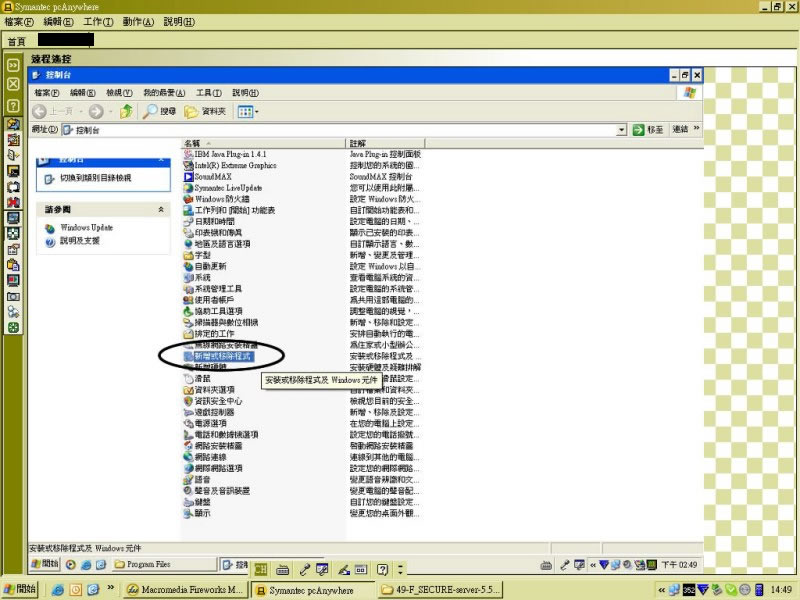This screenshot has width=800, height=600.
Task: Select the 聲音及音訊裝置 item
Action: coord(217,491)
